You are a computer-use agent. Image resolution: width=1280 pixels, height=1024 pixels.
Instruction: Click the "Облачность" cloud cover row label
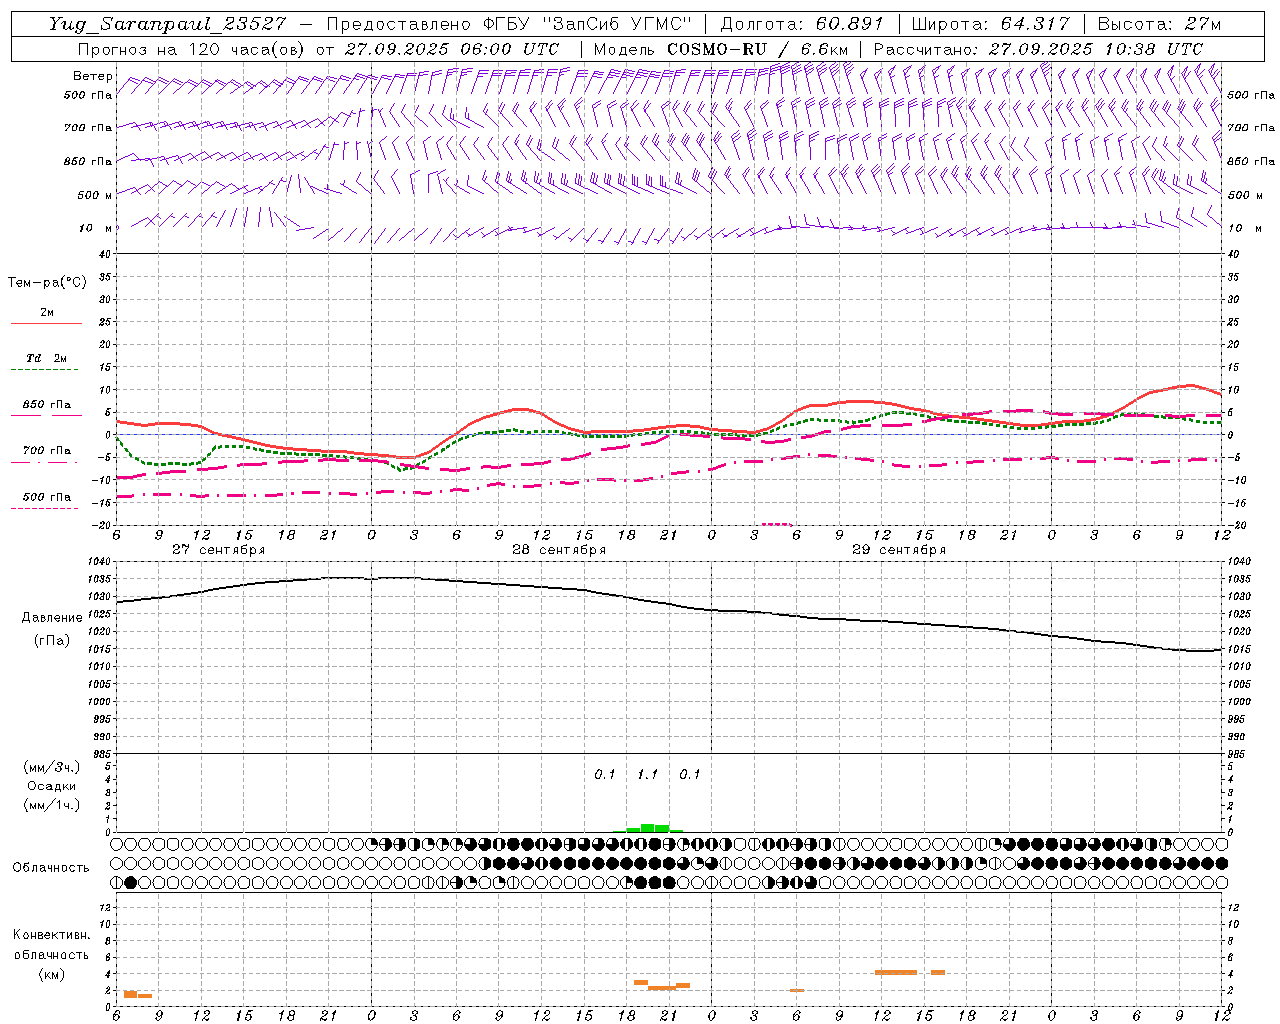pos(51,867)
